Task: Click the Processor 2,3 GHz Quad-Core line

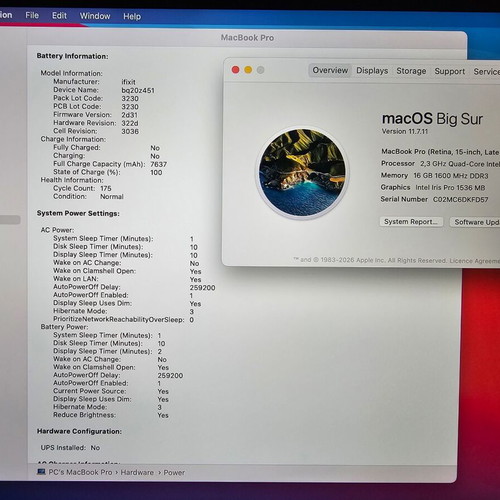Action: click(440, 164)
